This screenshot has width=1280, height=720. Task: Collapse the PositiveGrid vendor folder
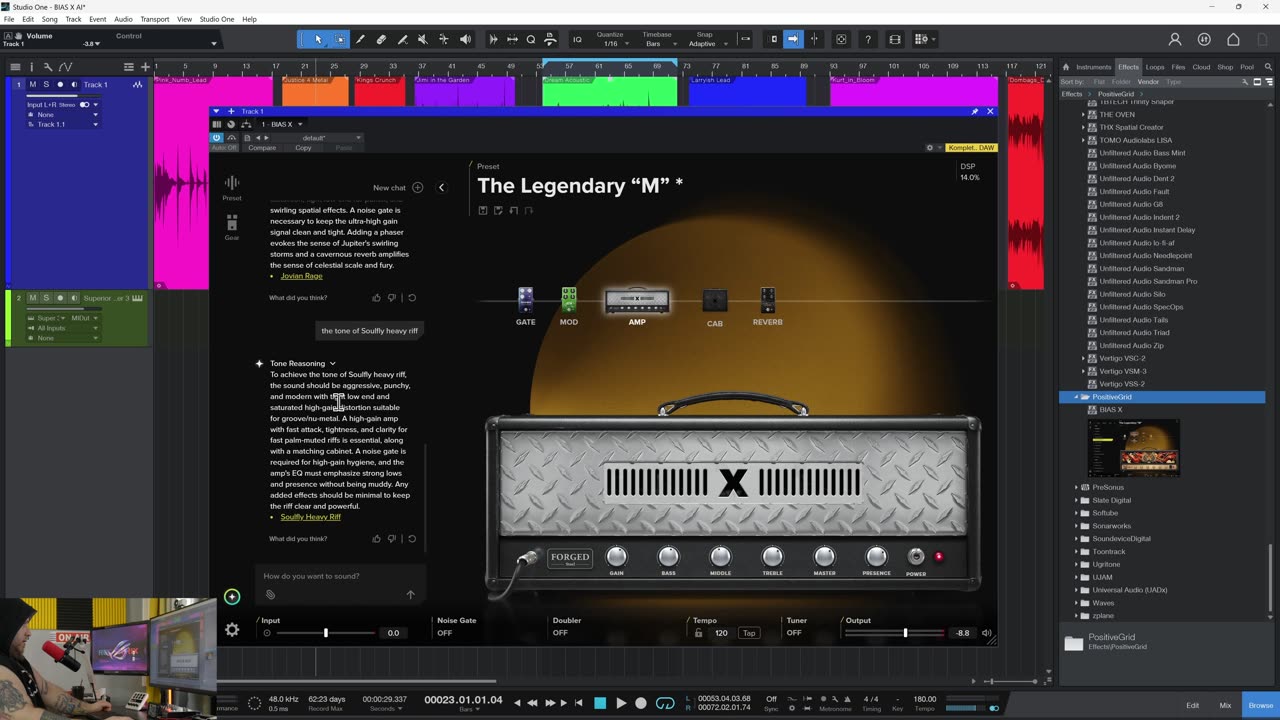tap(1077, 397)
